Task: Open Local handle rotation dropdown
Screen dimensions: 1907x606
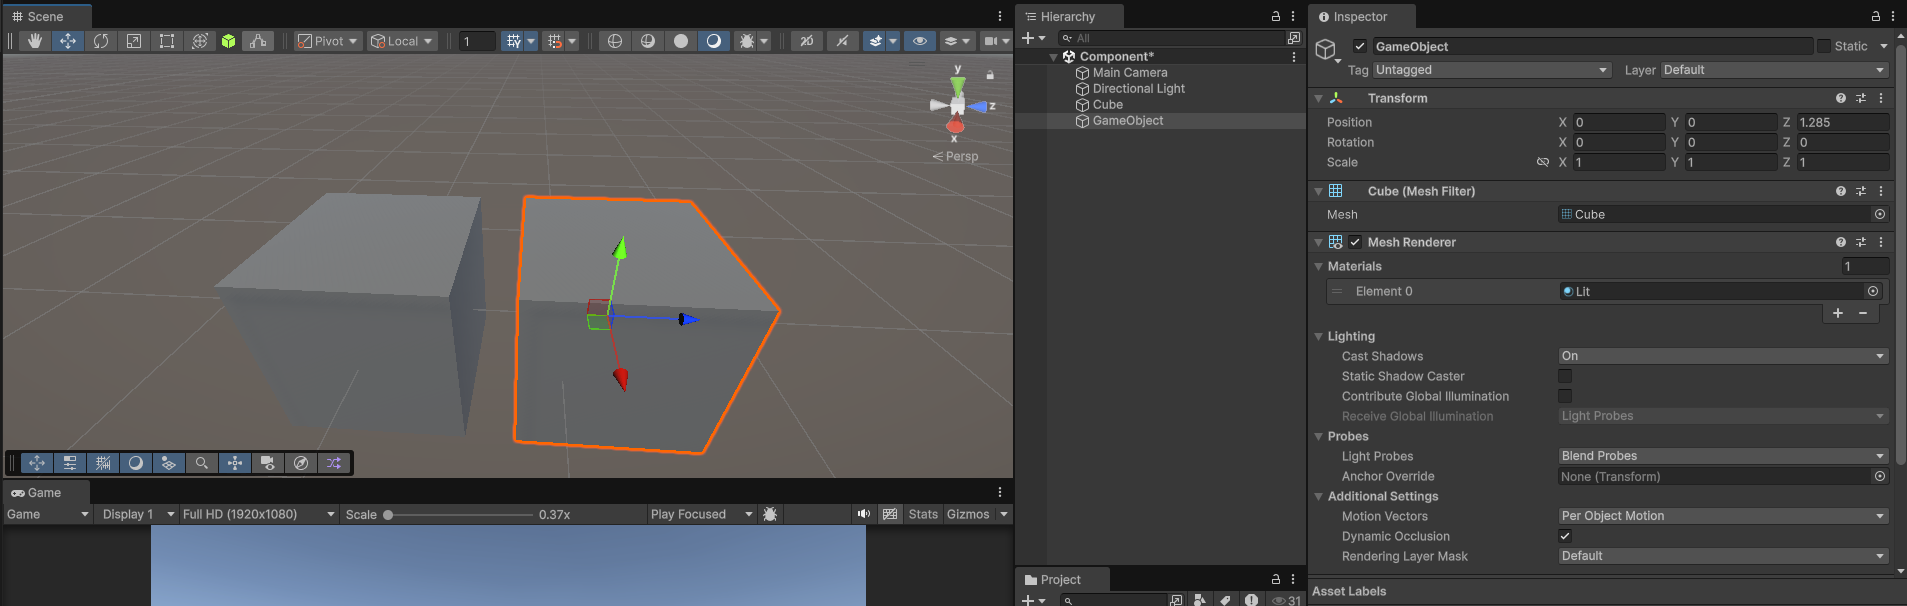Action: (x=402, y=41)
